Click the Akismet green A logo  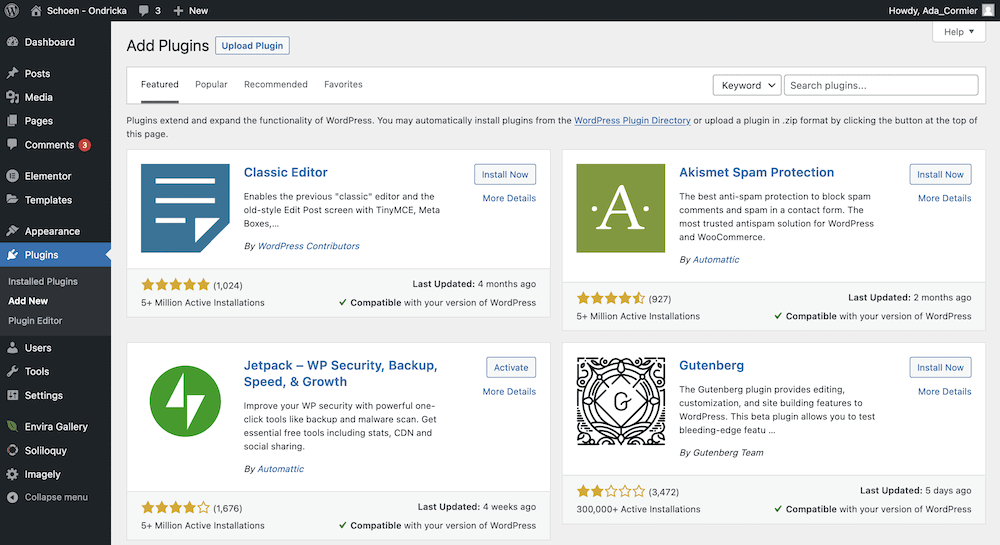(x=621, y=208)
